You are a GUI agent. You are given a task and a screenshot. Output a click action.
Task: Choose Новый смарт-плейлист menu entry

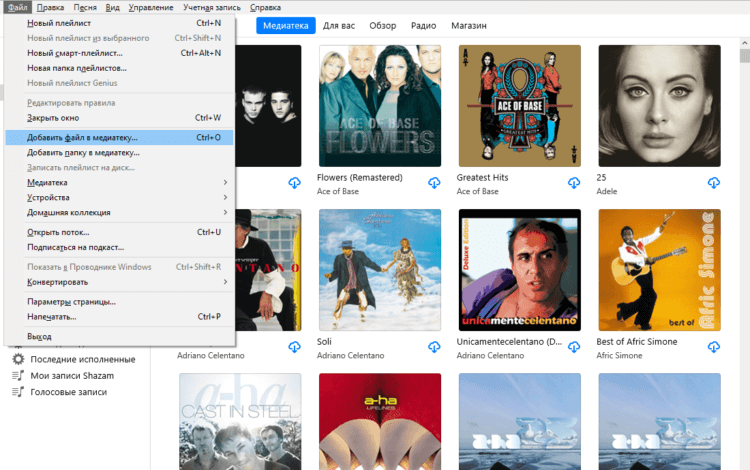[119, 53]
